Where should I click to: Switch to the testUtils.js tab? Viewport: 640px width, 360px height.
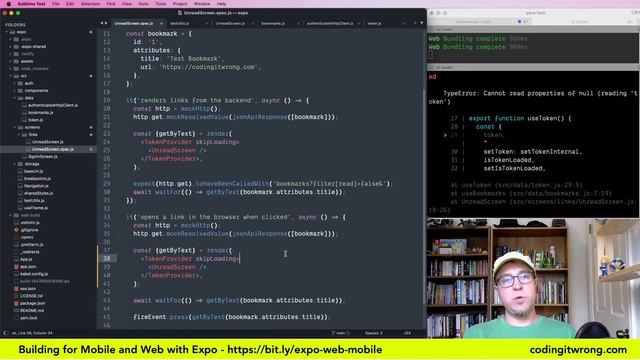click(x=180, y=23)
